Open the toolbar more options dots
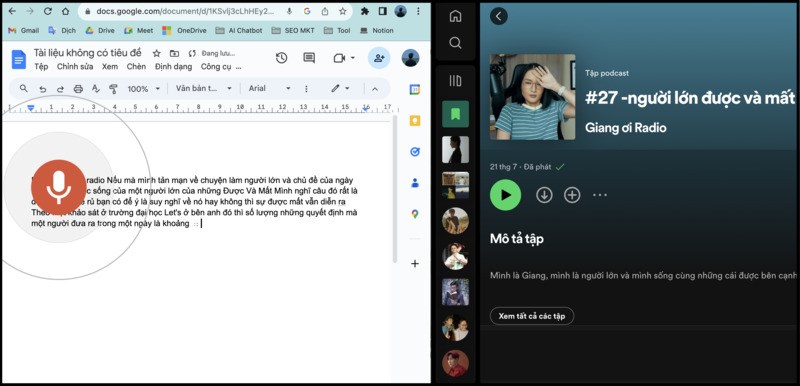The height and width of the screenshot is (386, 800). tap(306, 89)
